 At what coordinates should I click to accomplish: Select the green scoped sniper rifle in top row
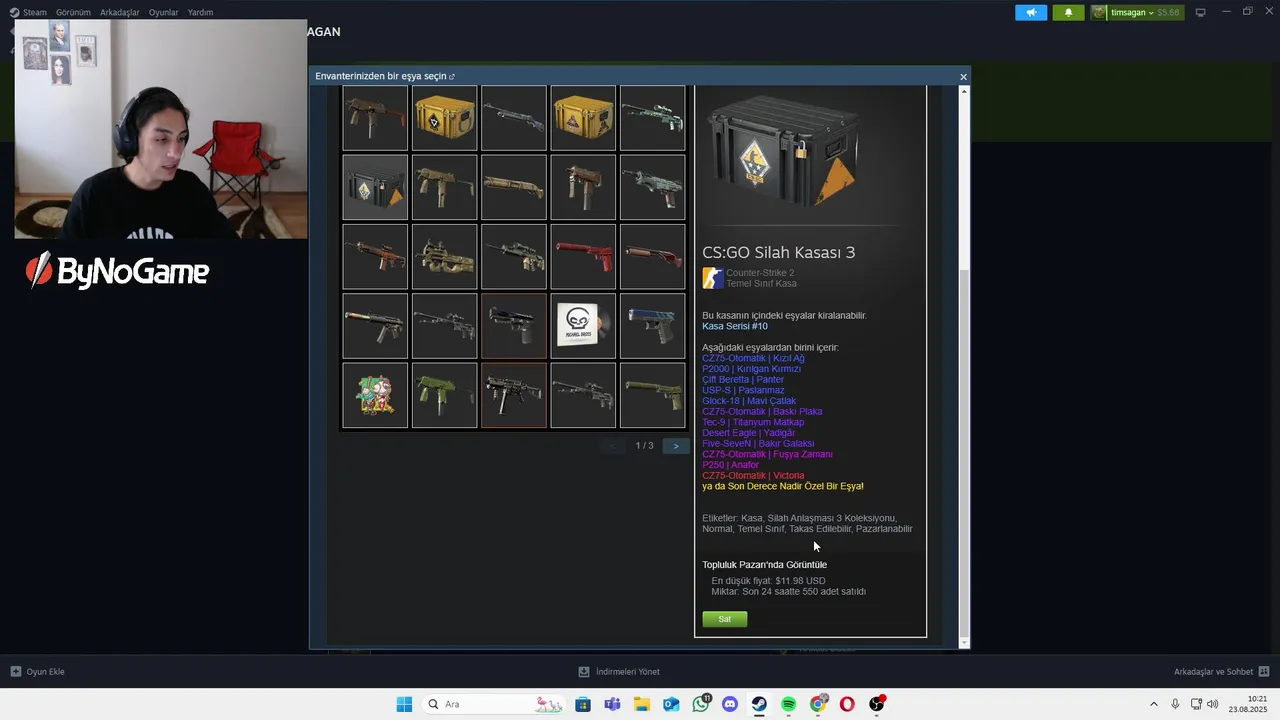coord(652,118)
